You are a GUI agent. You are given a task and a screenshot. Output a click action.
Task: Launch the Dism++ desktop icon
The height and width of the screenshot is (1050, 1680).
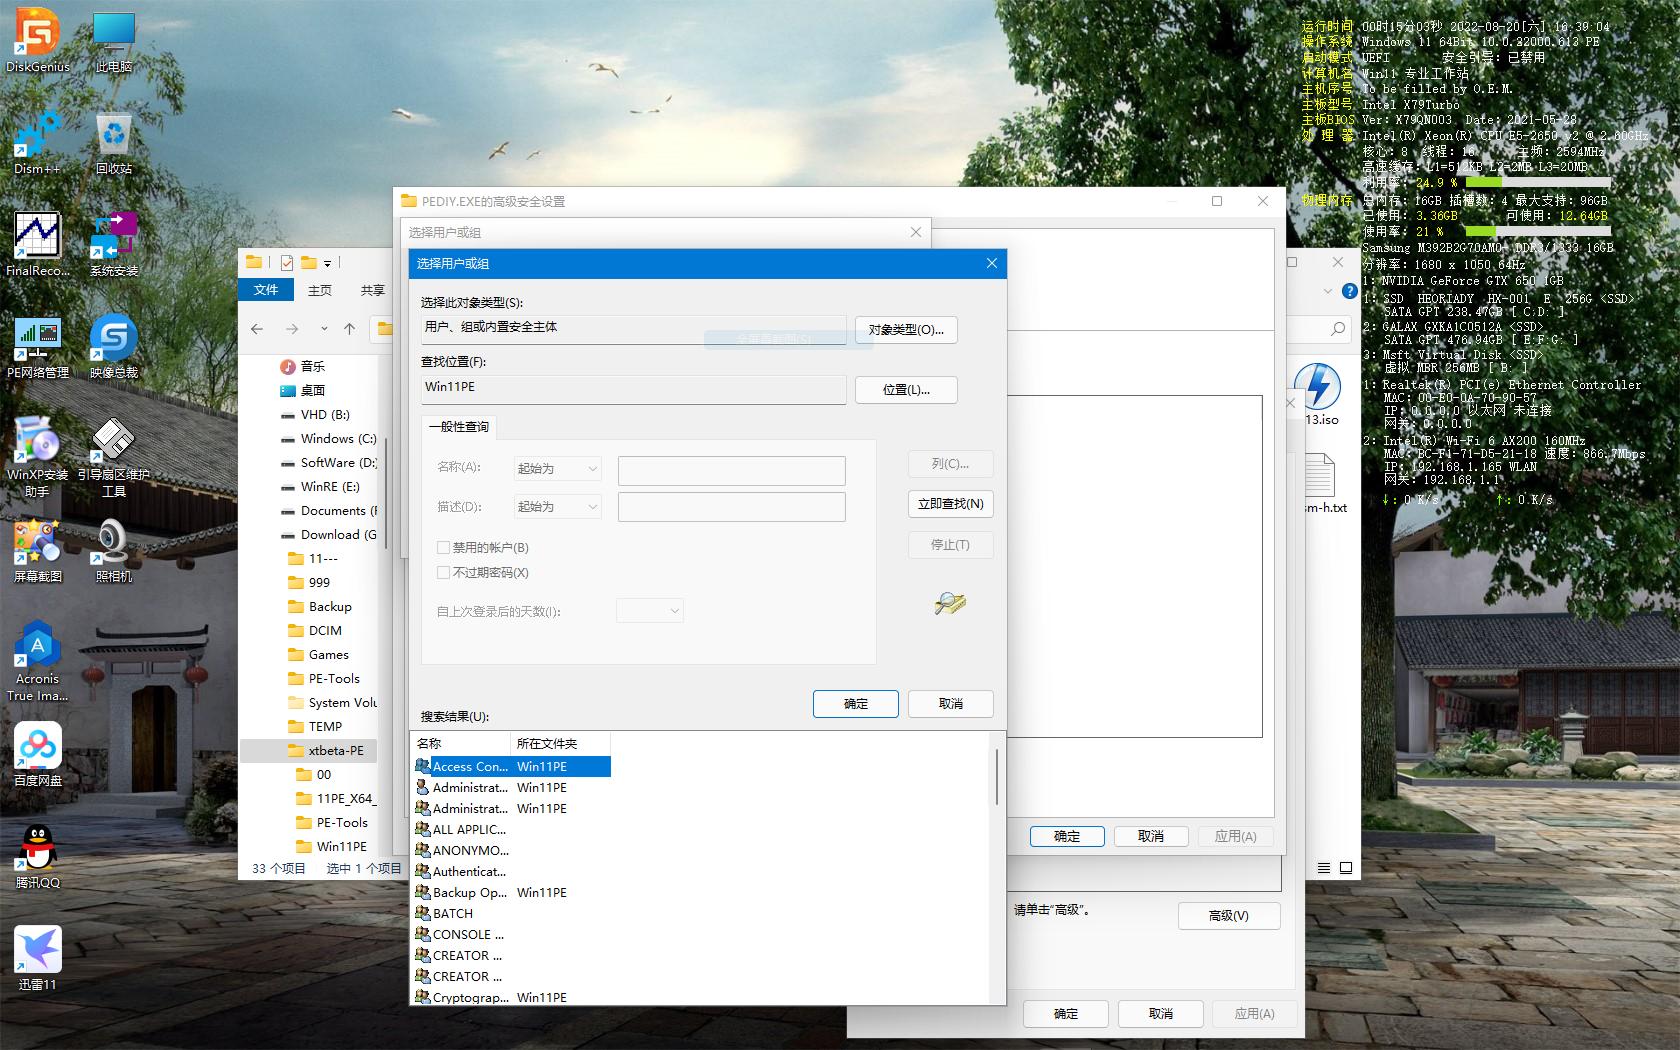pos(38,142)
